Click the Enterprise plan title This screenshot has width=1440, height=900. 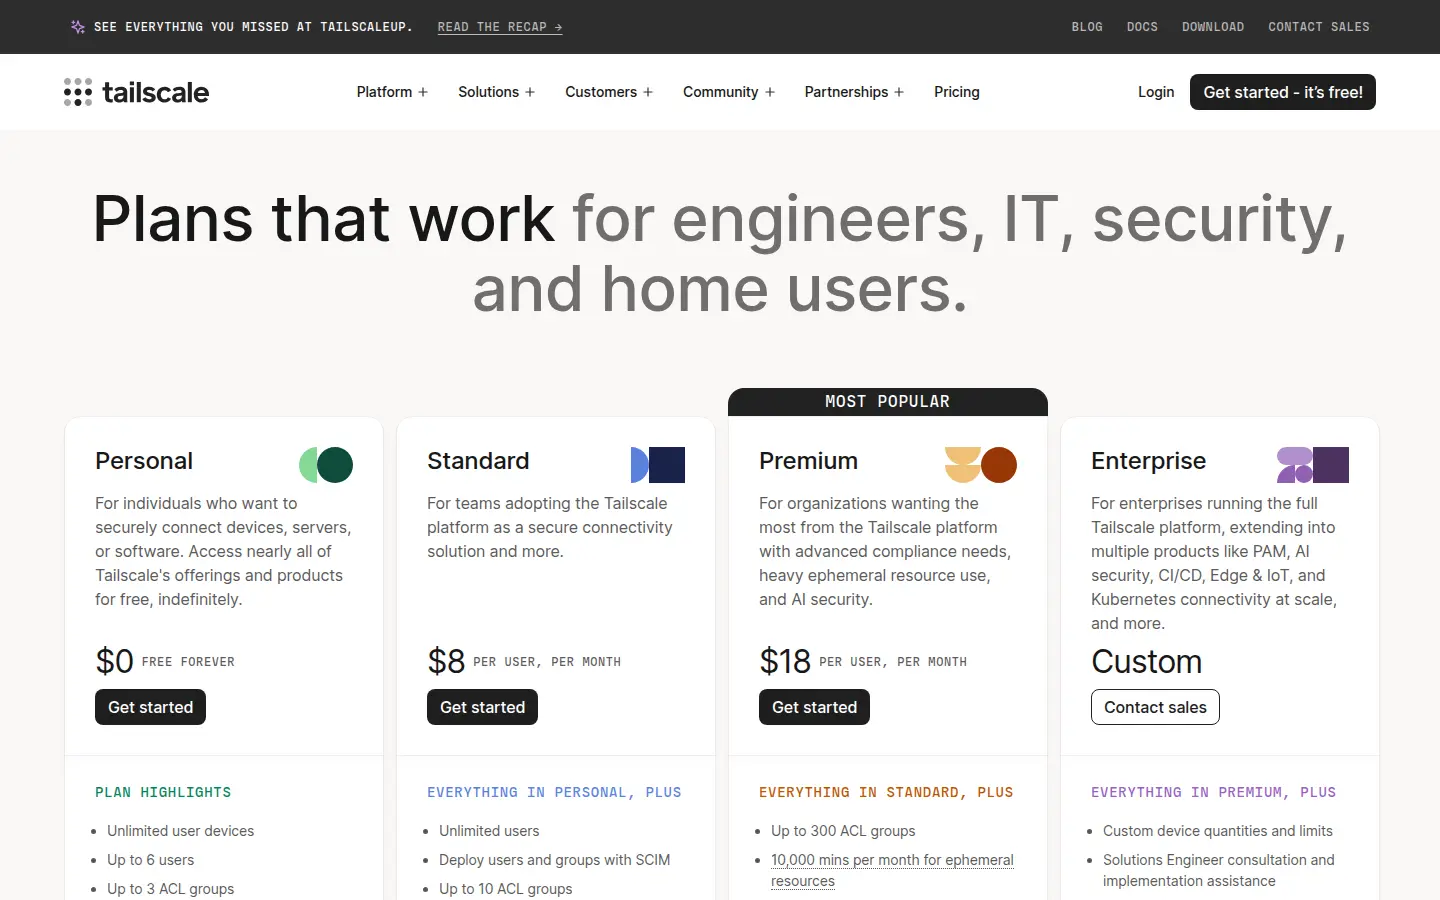click(1148, 461)
